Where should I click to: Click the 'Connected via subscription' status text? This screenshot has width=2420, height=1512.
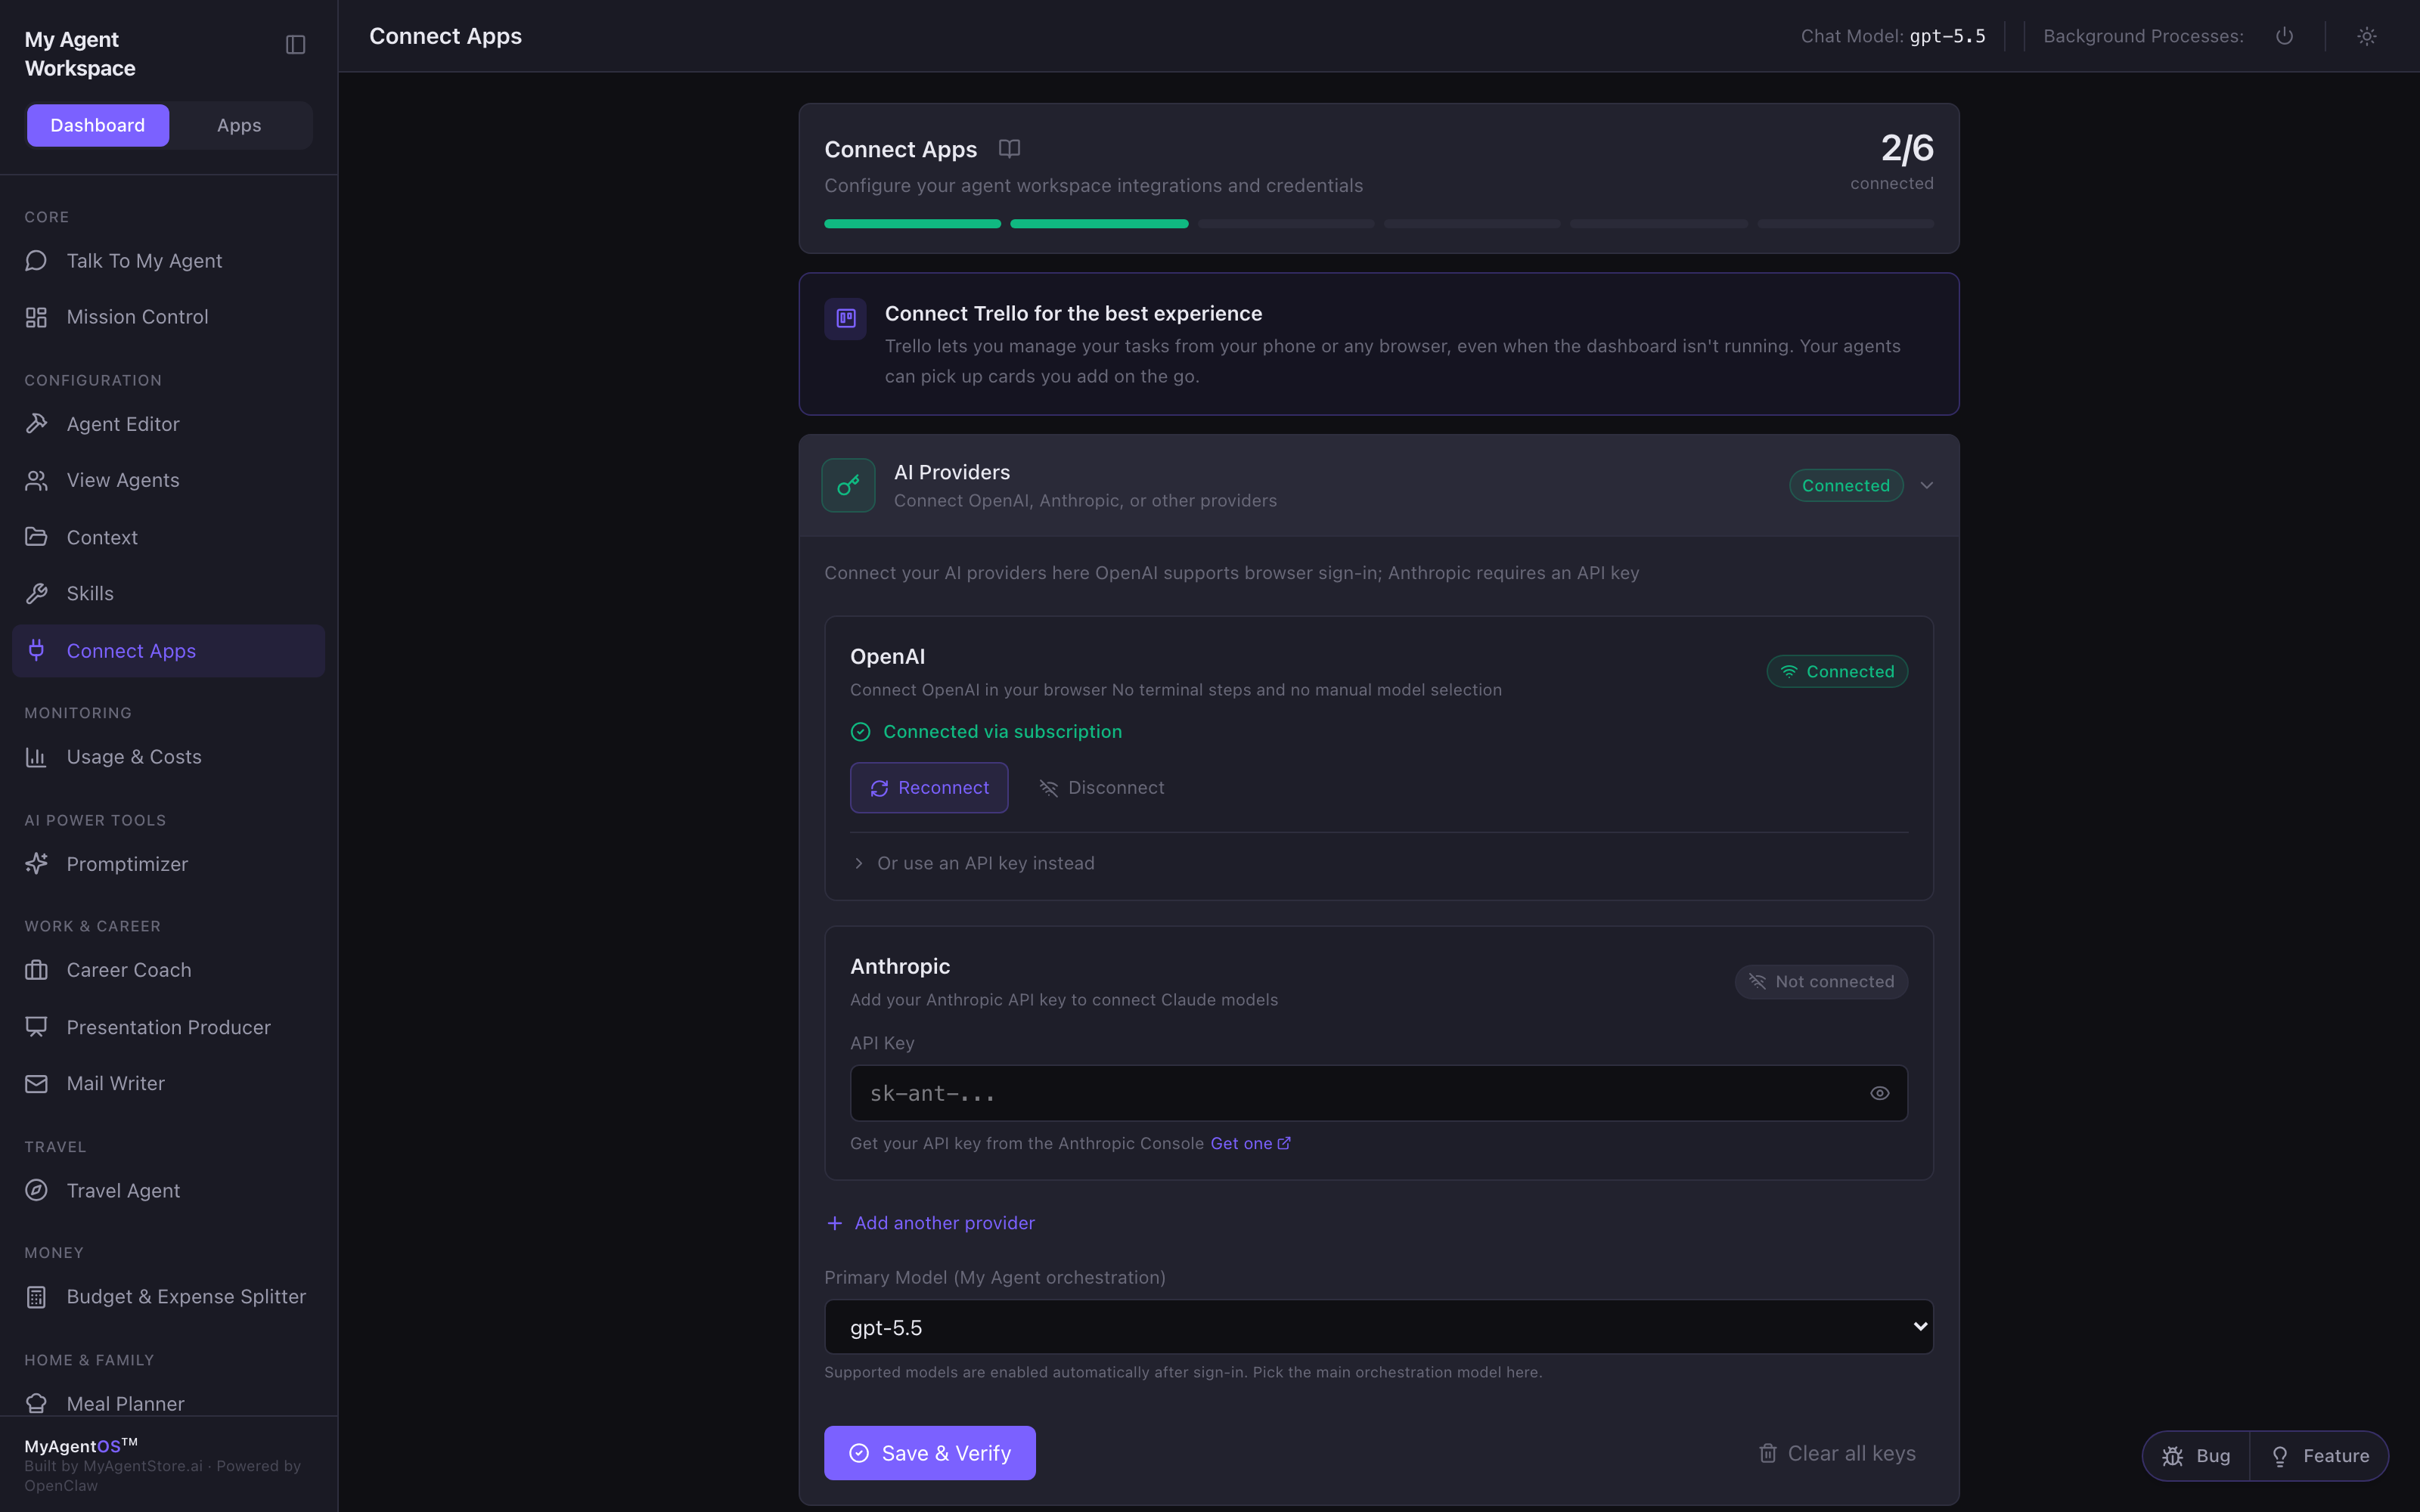coord(1002,732)
